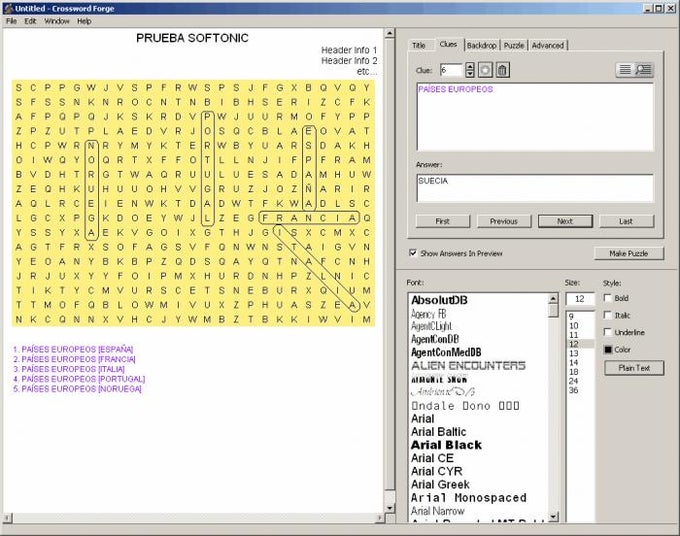Click the PRUEBA SOFTONIC puzzle title
This screenshot has width=680, height=536.
(x=192, y=38)
